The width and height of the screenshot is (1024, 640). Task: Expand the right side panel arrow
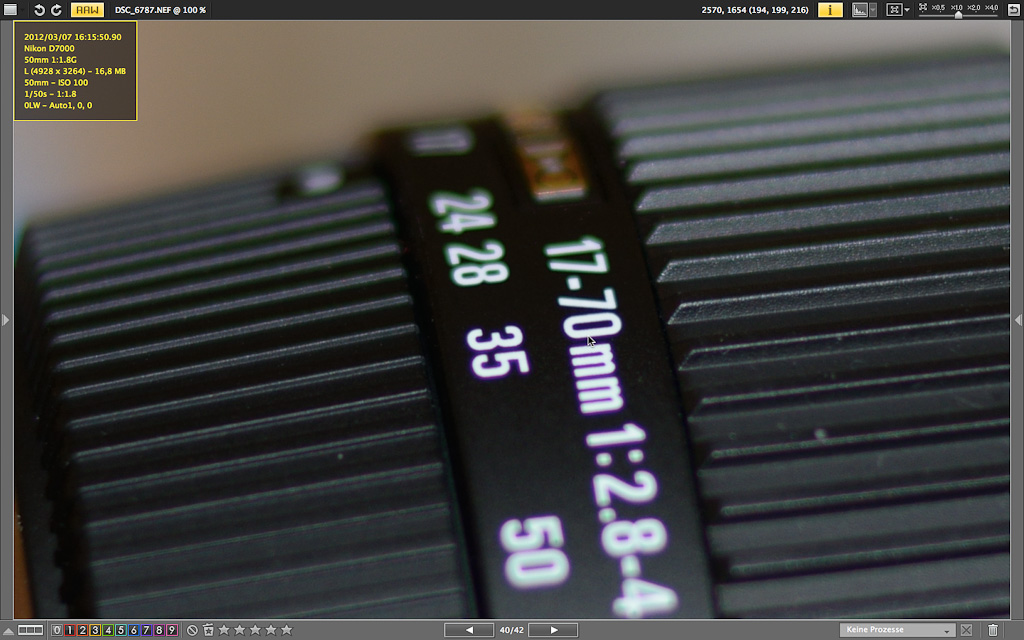[1018, 320]
